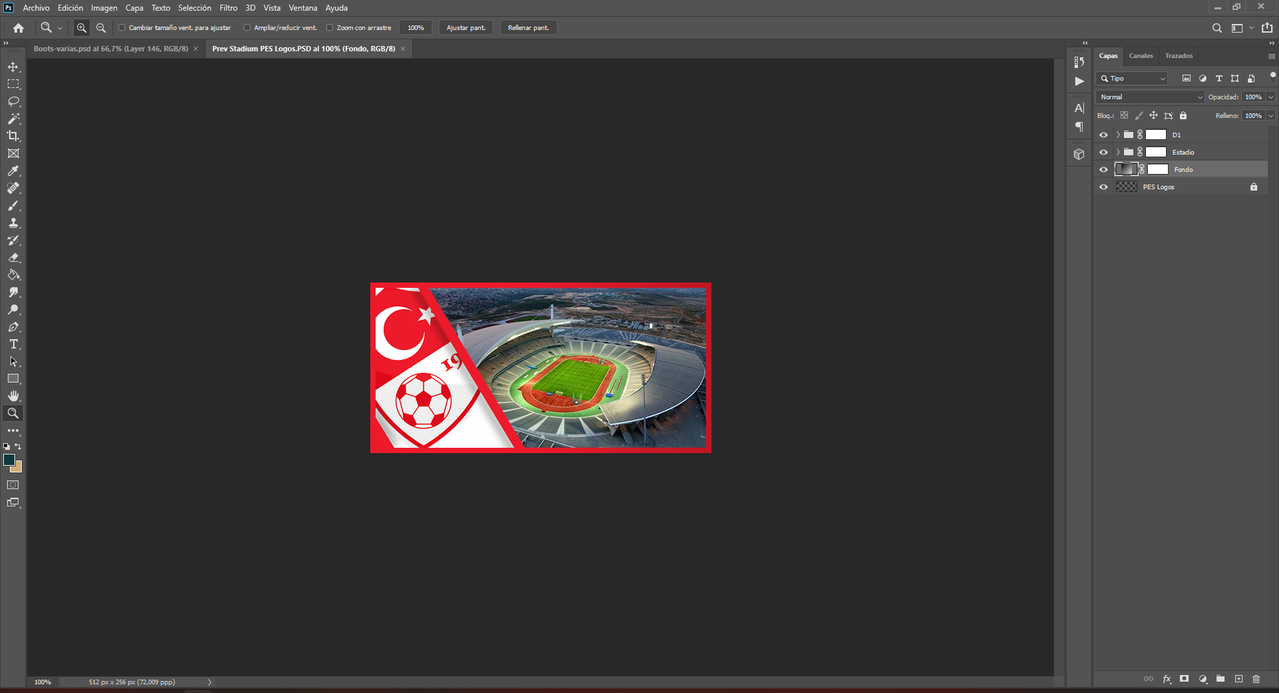Hide the Fondo layer
Image resolution: width=1279 pixels, height=693 pixels.
tap(1104, 170)
